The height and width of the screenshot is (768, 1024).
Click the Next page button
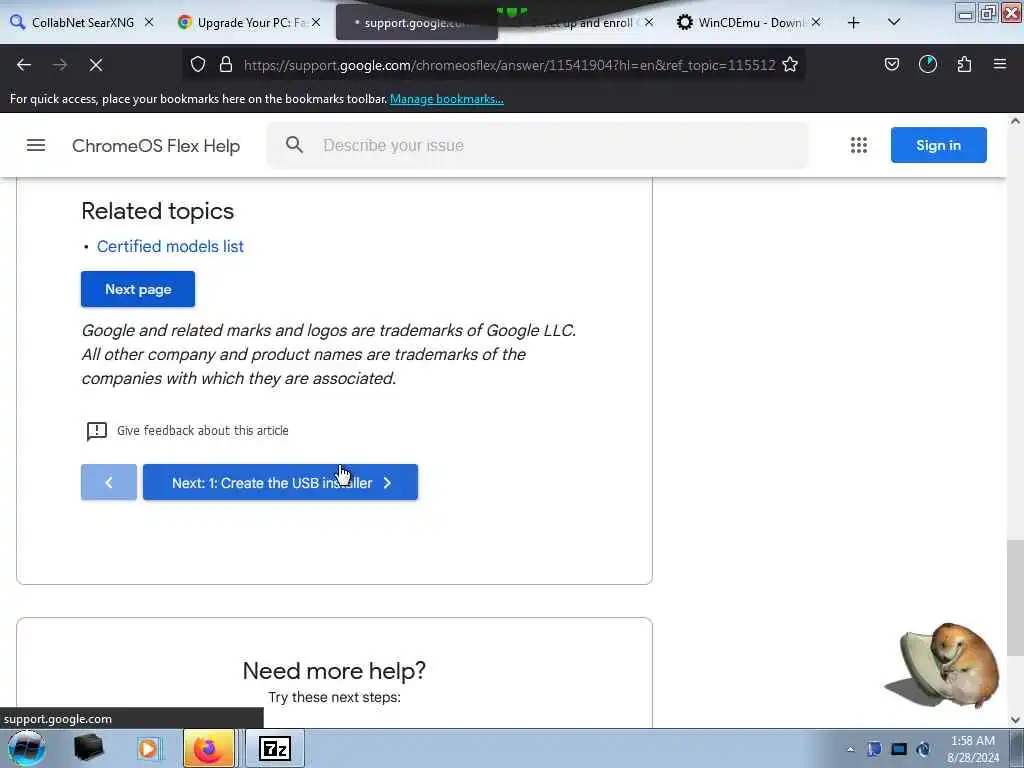click(x=138, y=289)
